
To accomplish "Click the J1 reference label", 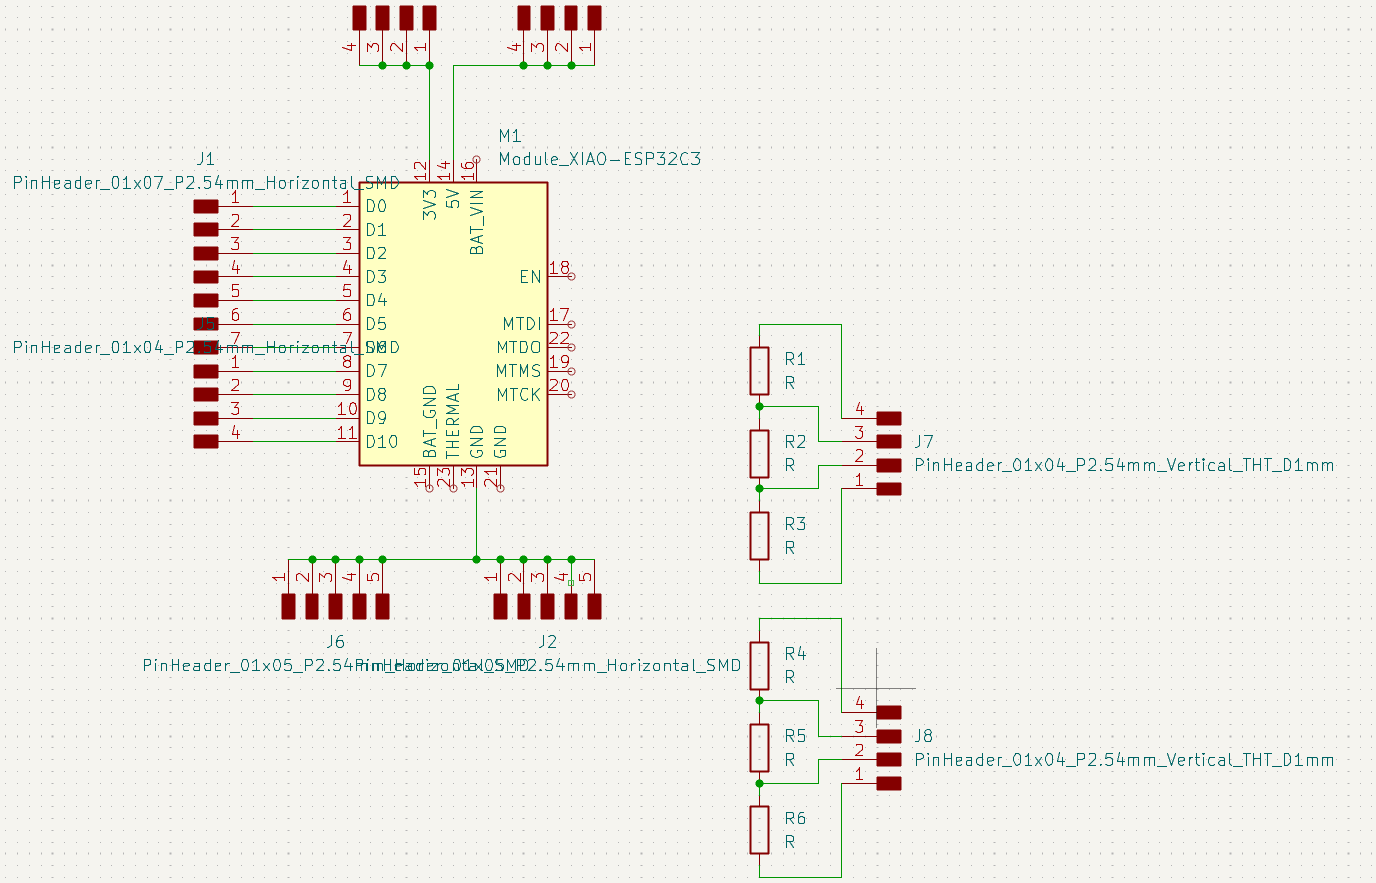I will coord(205,159).
